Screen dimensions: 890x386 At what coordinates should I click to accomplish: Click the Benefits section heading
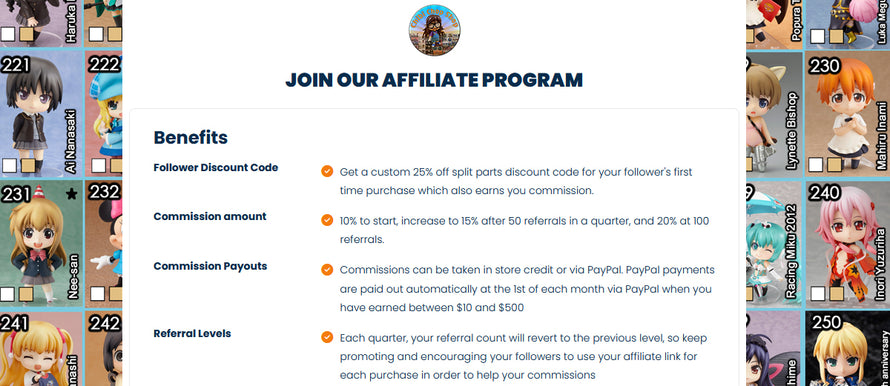click(x=191, y=137)
